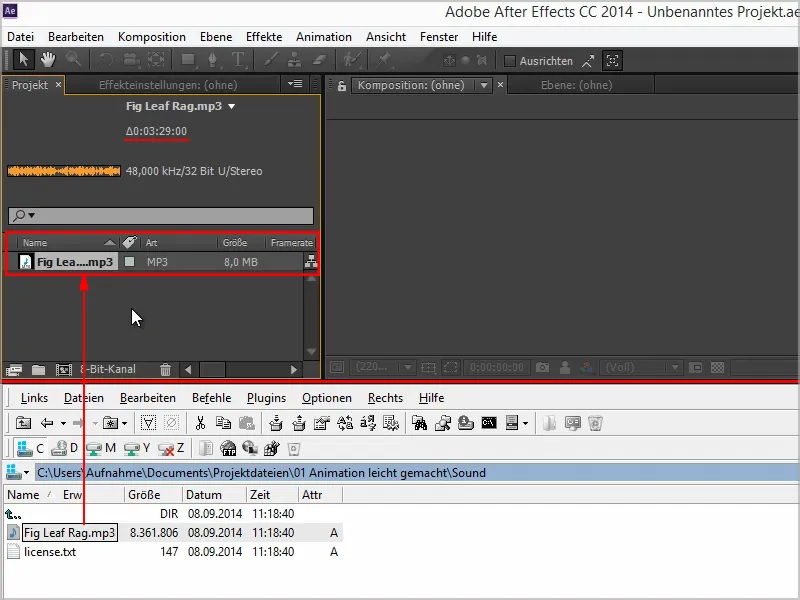Toggle the snap collapsed-compositions icon

(612, 61)
